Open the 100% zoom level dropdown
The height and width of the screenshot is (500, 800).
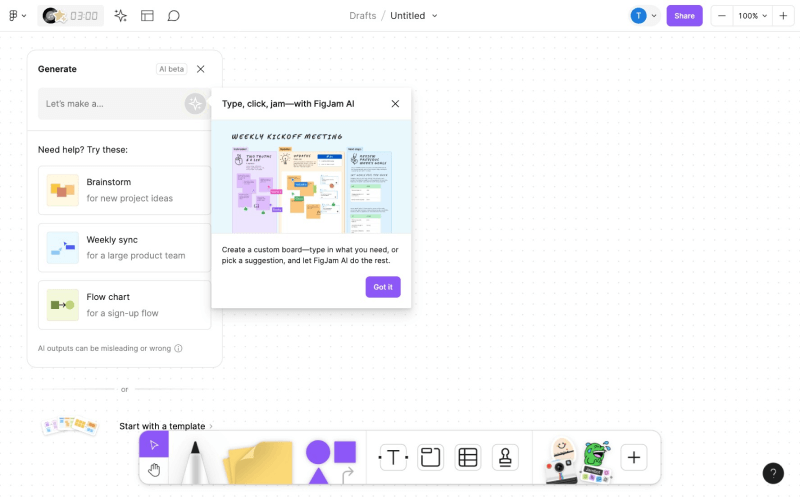coord(754,16)
